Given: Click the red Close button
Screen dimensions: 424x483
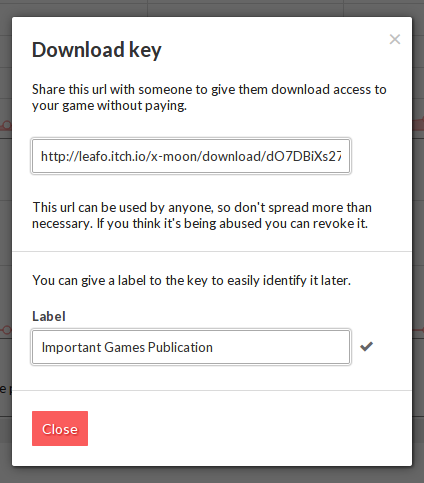Looking at the screenshot, I should point(60,428).
